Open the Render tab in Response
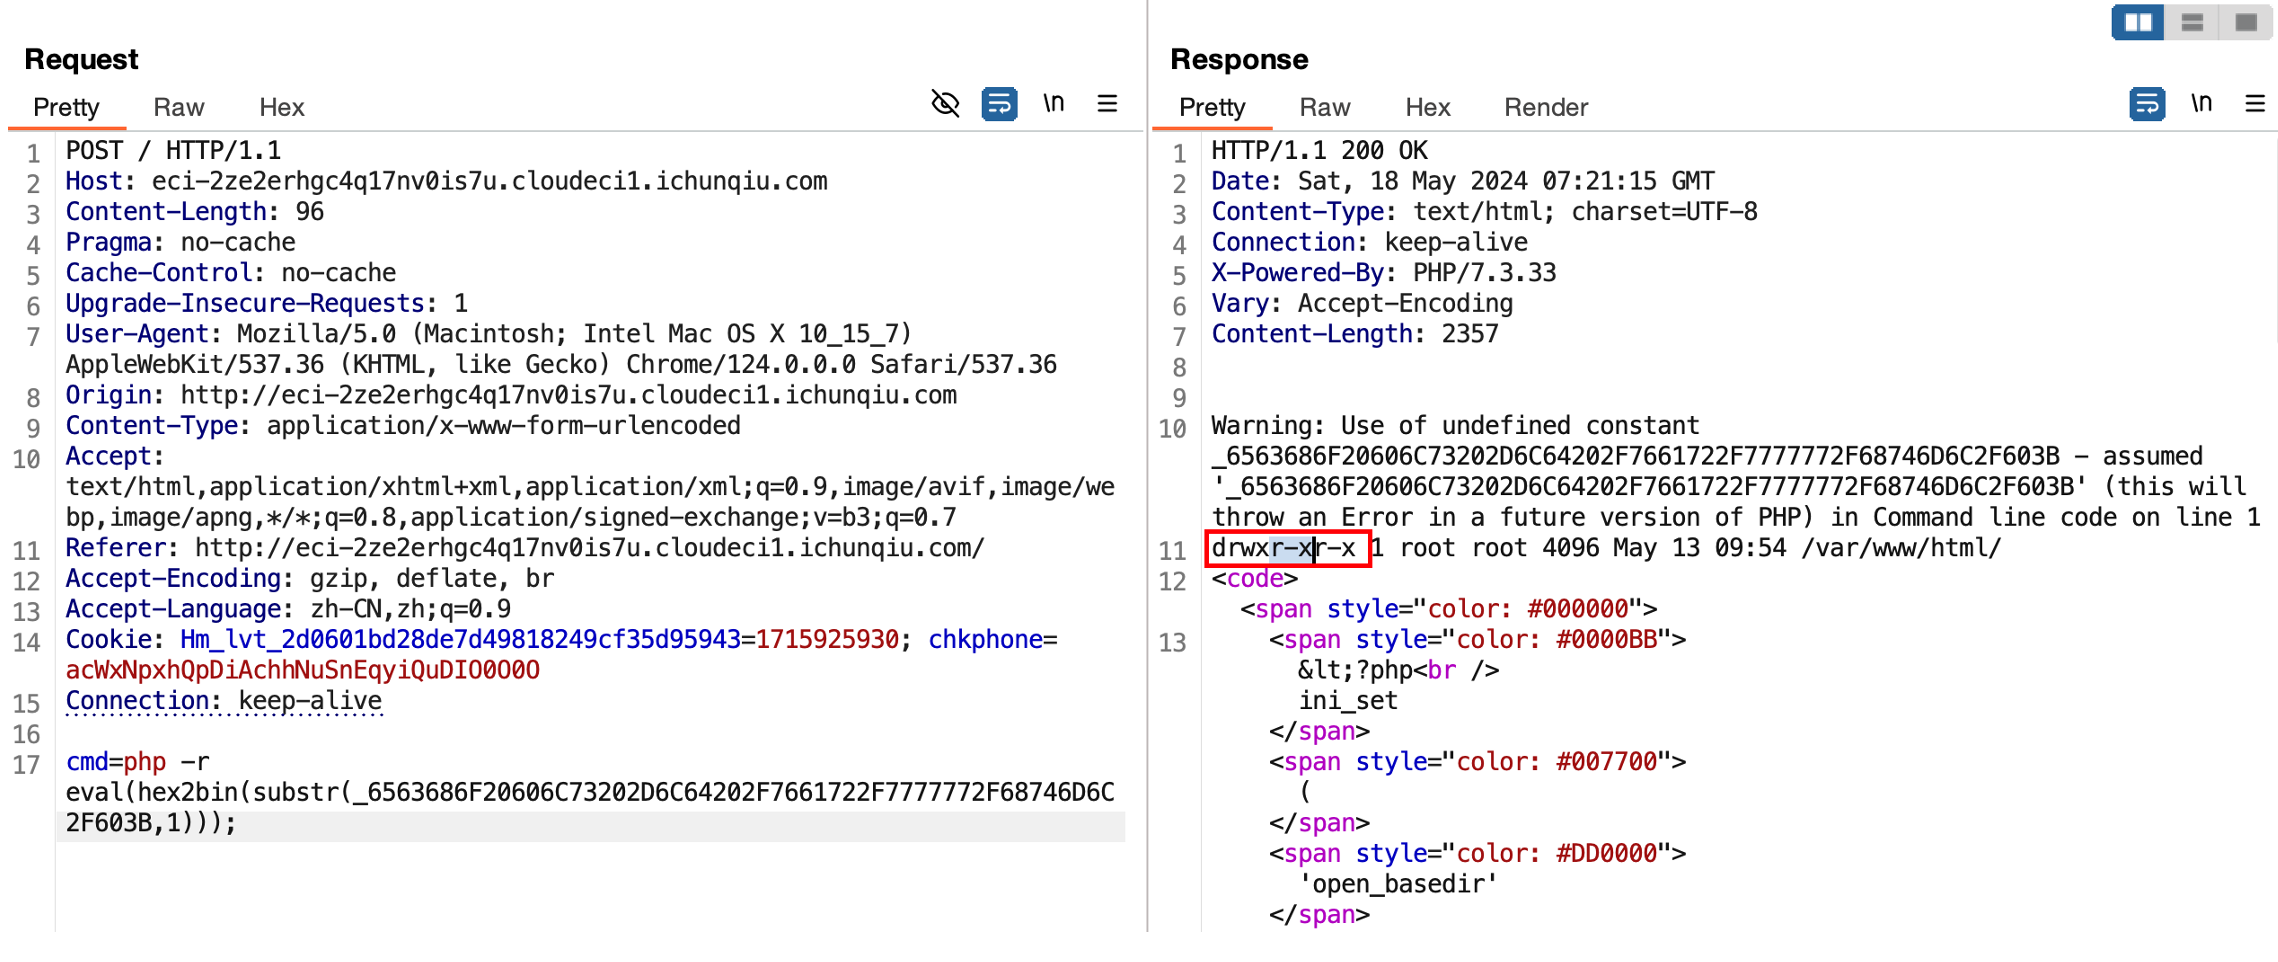The height and width of the screenshot is (962, 2278). [x=1546, y=107]
